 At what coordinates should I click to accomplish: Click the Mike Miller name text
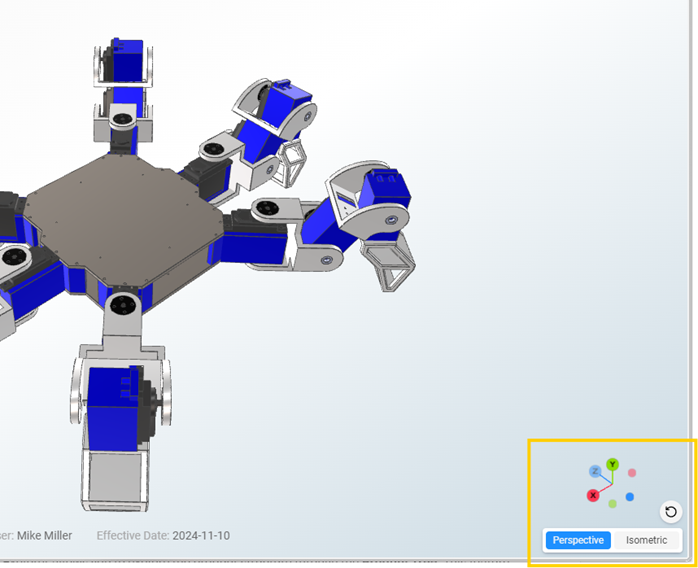(x=44, y=536)
